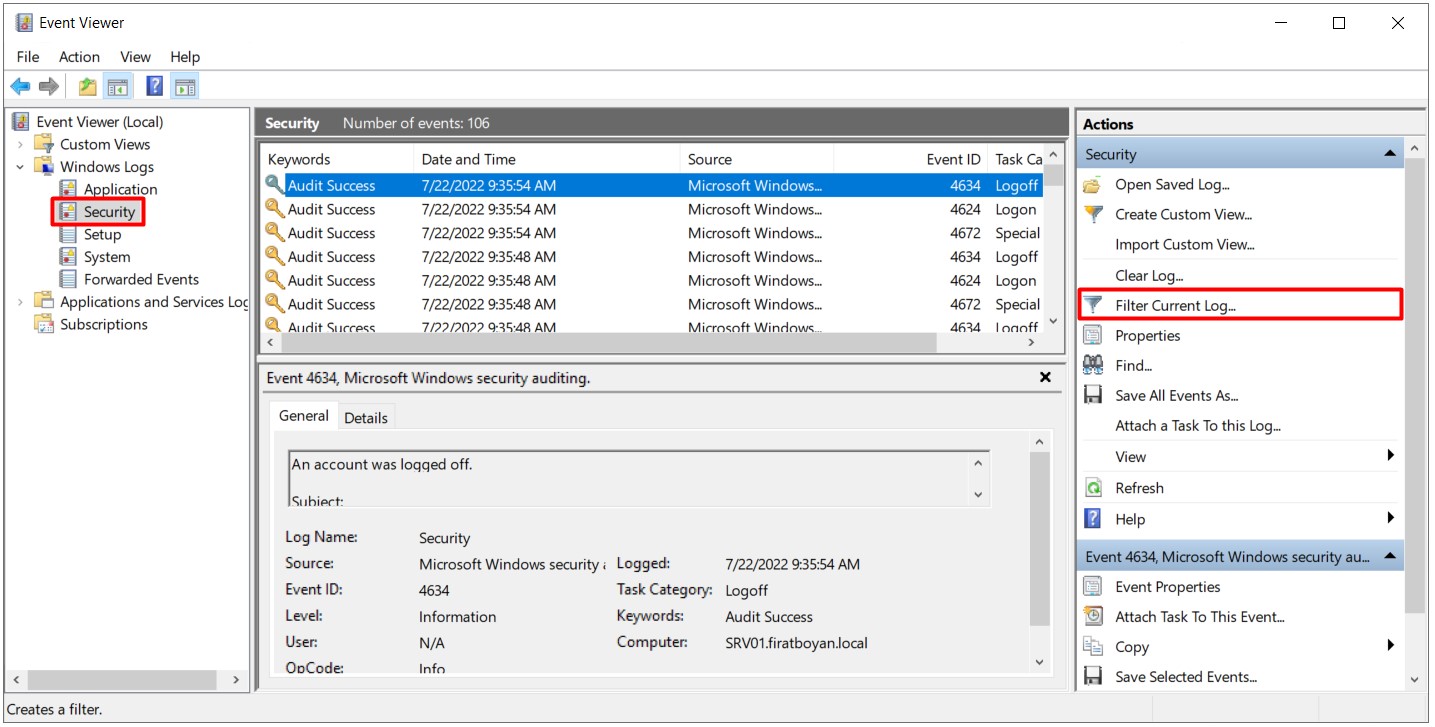
Task: Open the Action menu
Action: (x=79, y=57)
